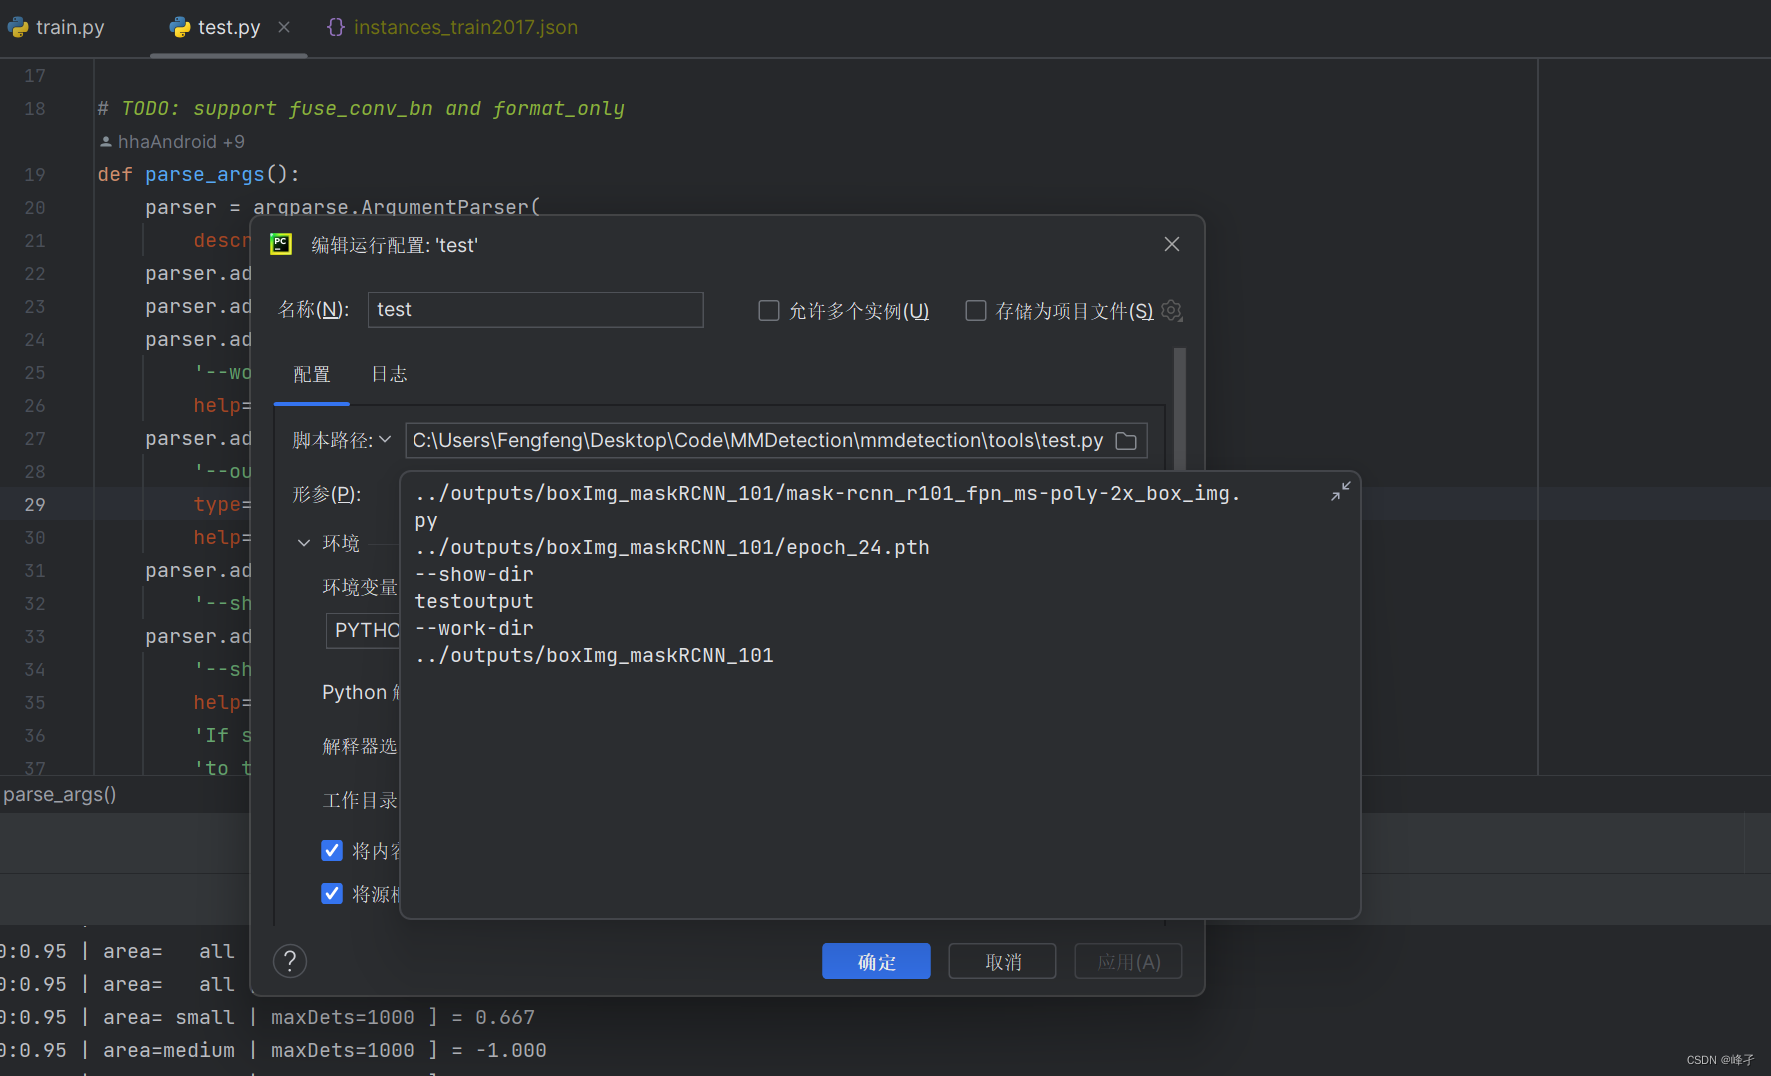Click 'testoutput' in parameters editor
The image size is (1771, 1076).
click(474, 601)
